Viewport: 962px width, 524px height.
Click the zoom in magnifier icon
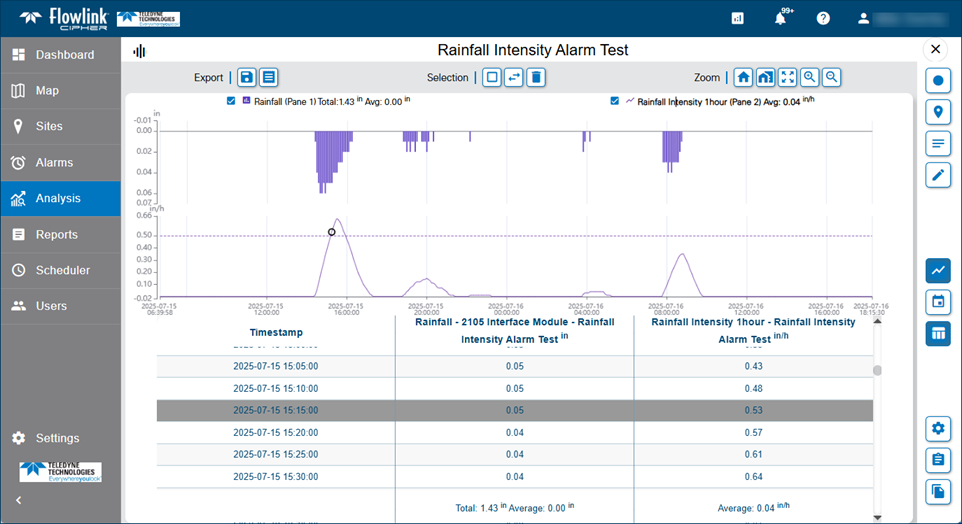click(809, 77)
